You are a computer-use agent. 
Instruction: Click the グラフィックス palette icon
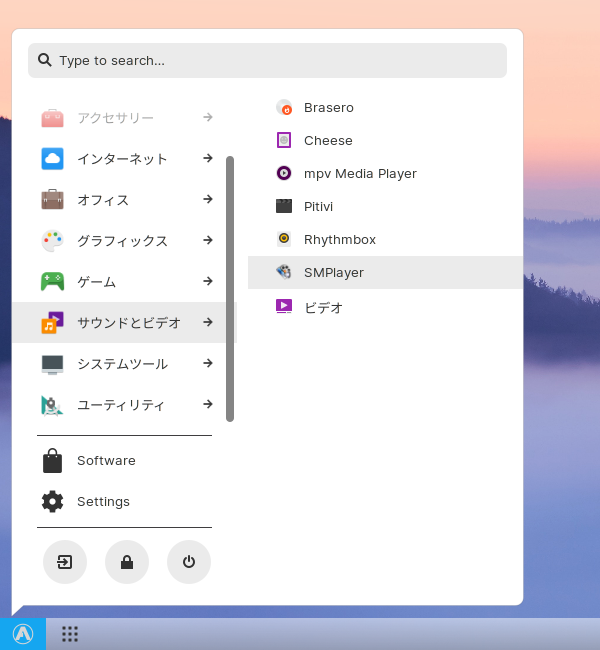pos(52,240)
